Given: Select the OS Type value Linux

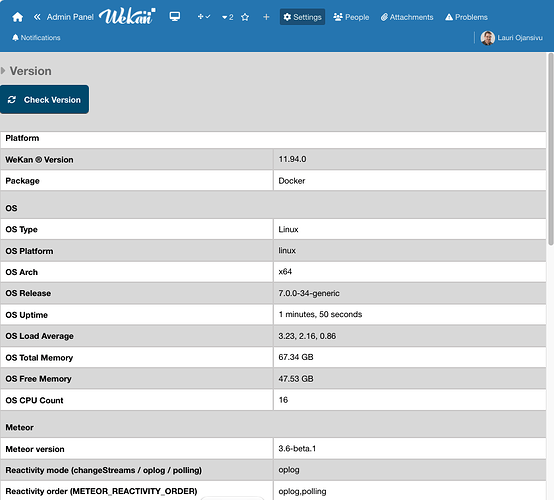Looking at the screenshot, I should [288, 229].
